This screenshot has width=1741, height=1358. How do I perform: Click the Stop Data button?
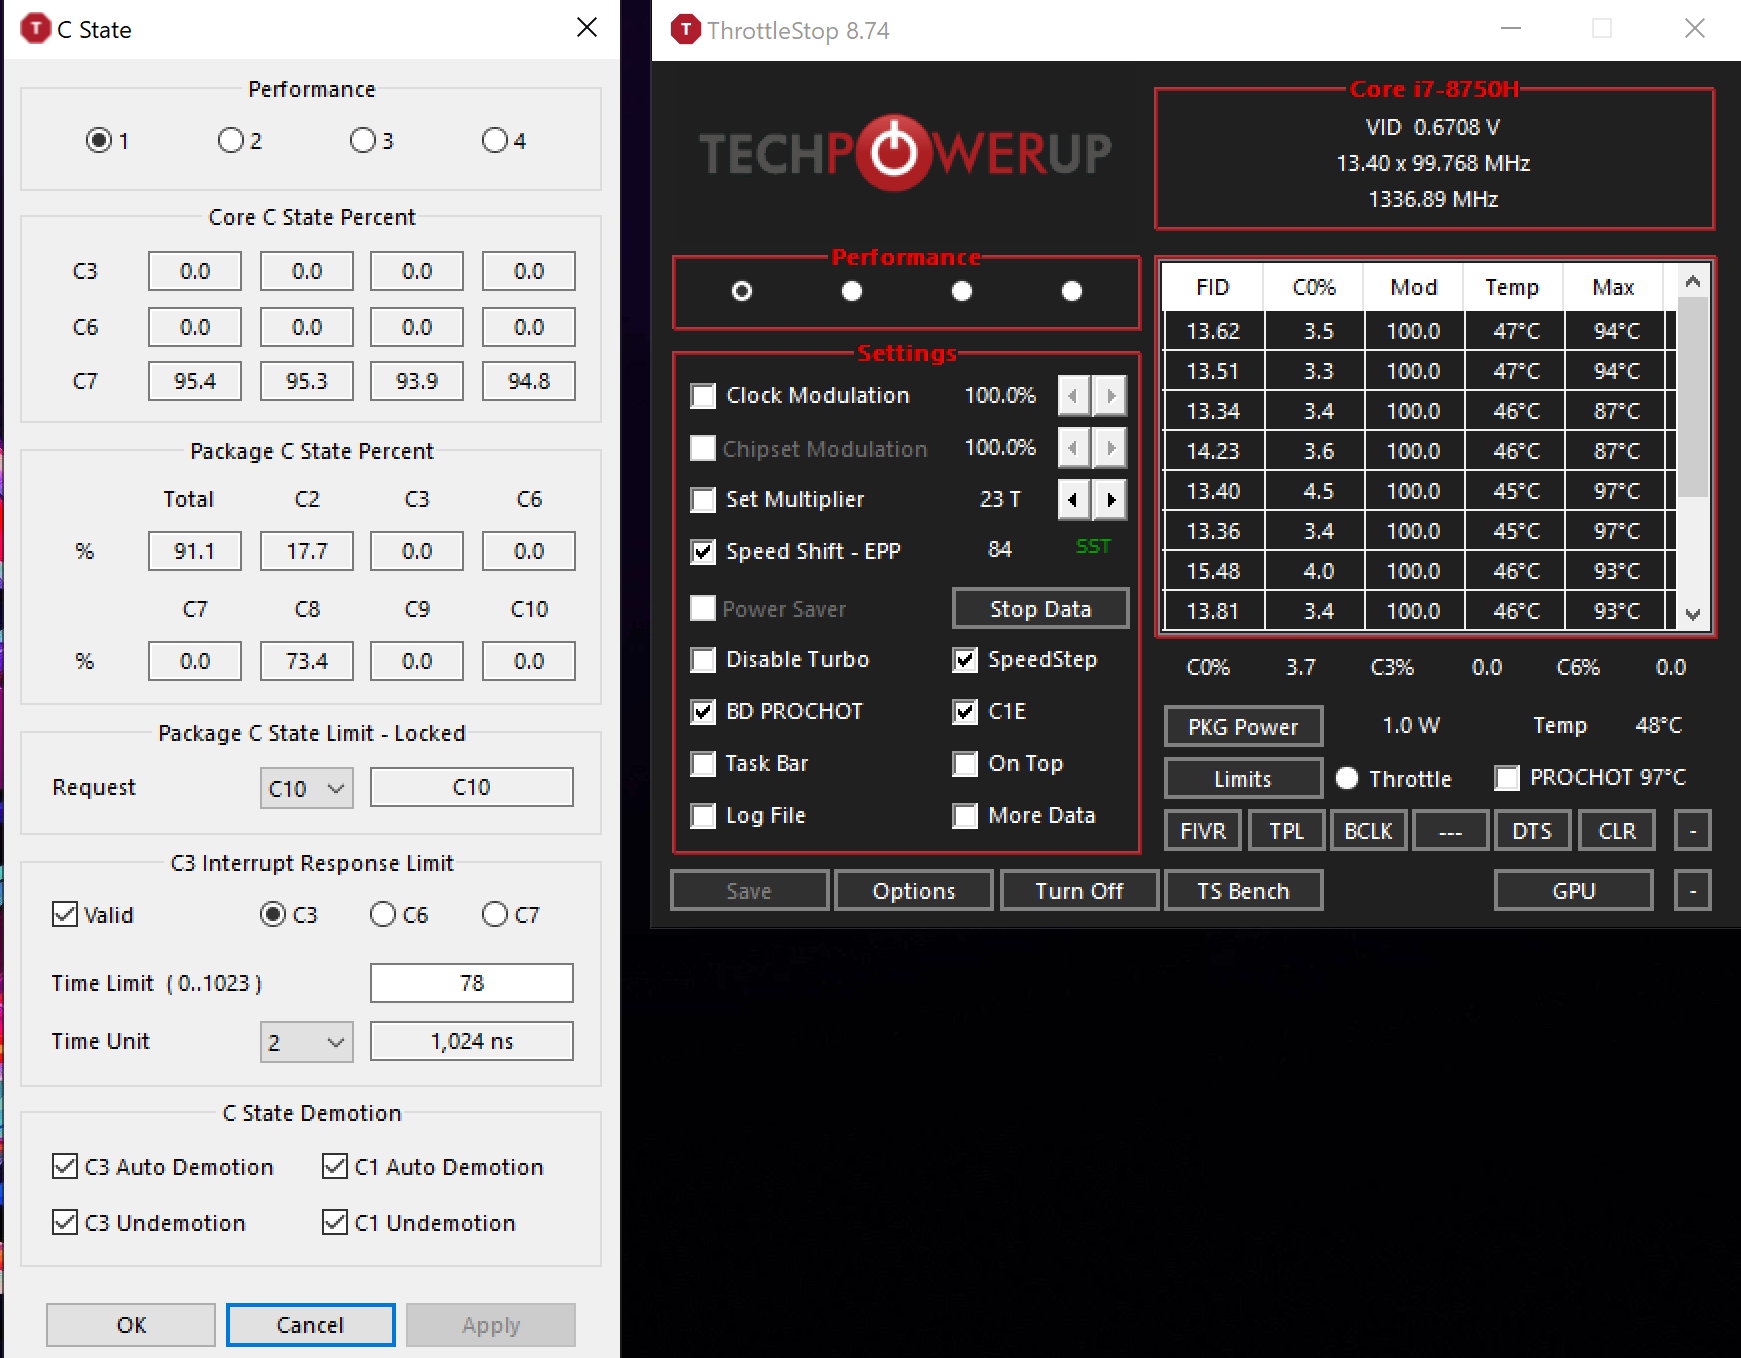(x=1040, y=609)
